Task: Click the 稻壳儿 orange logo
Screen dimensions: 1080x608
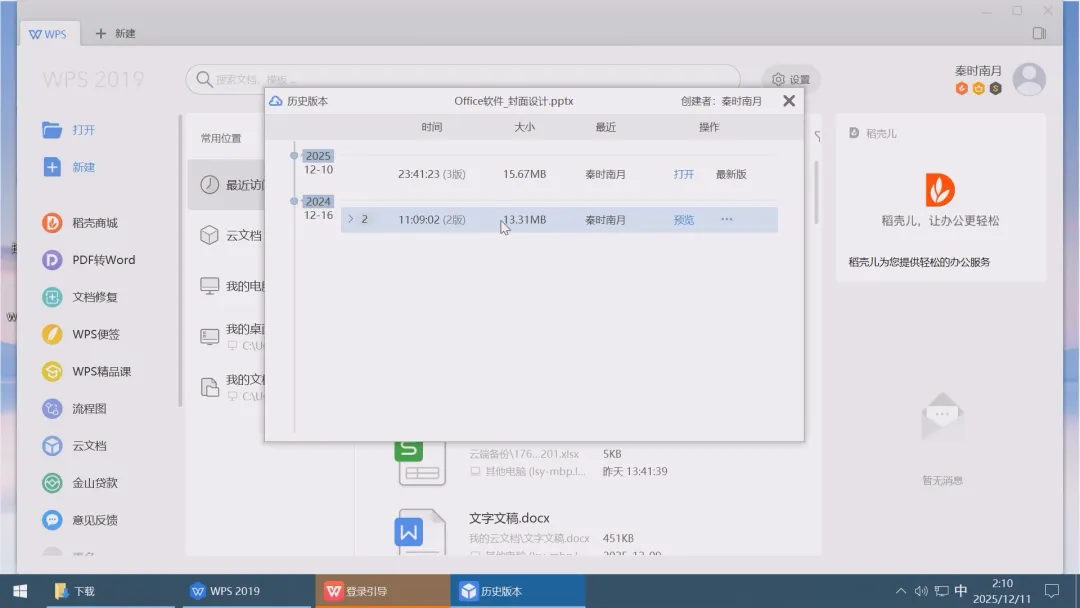Action: click(x=940, y=190)
